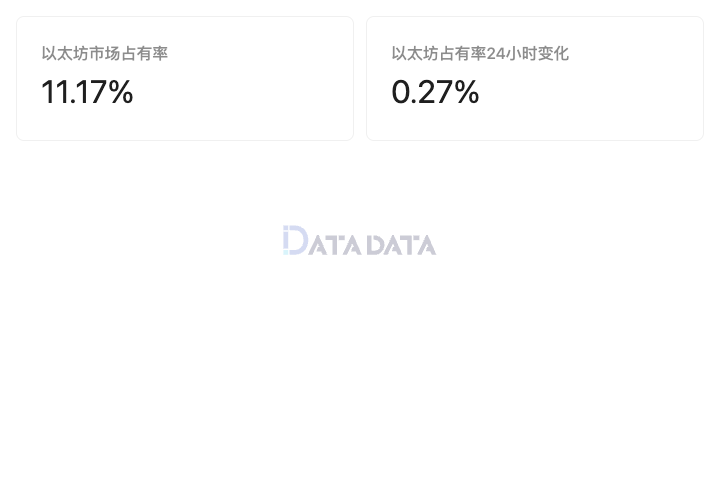The width and height of the screenshot is (720, 480).
Task: Click the 0.27% change value
Action: 435,92
